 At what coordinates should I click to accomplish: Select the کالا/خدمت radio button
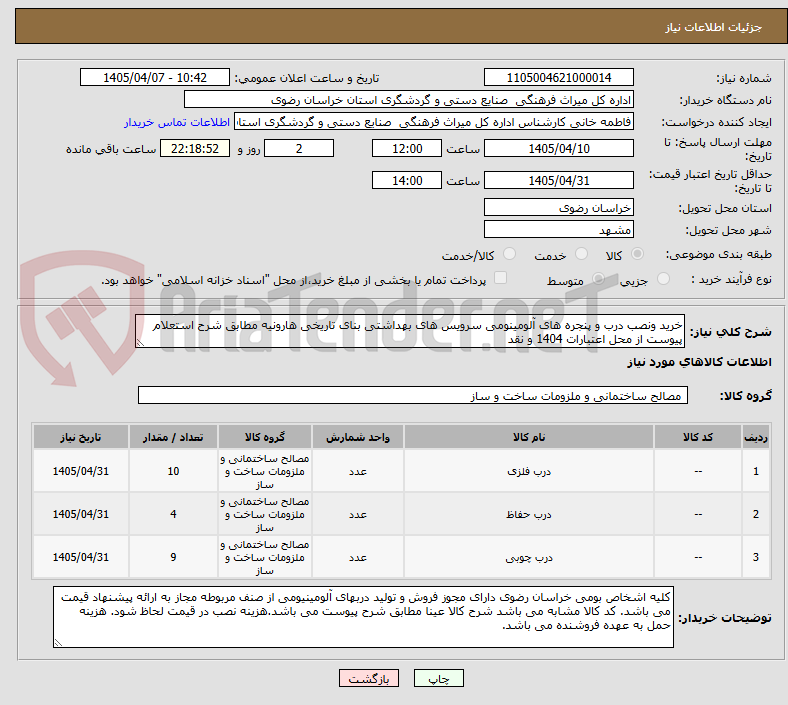[510, 254]
